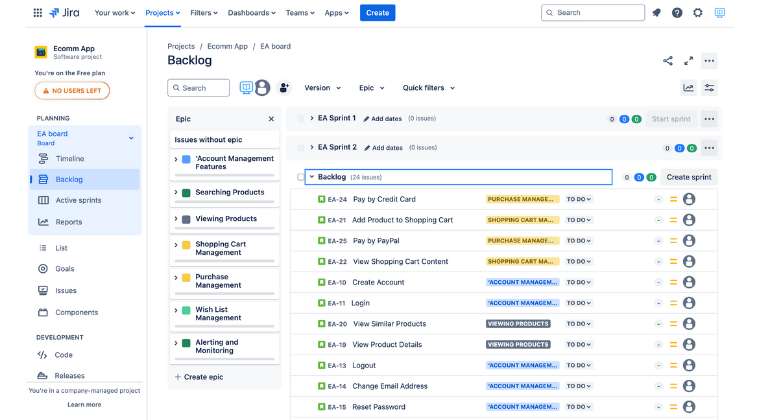Close the Epic panel
The width and height of the screenshot is (760, 420).
tap(271, 119)
